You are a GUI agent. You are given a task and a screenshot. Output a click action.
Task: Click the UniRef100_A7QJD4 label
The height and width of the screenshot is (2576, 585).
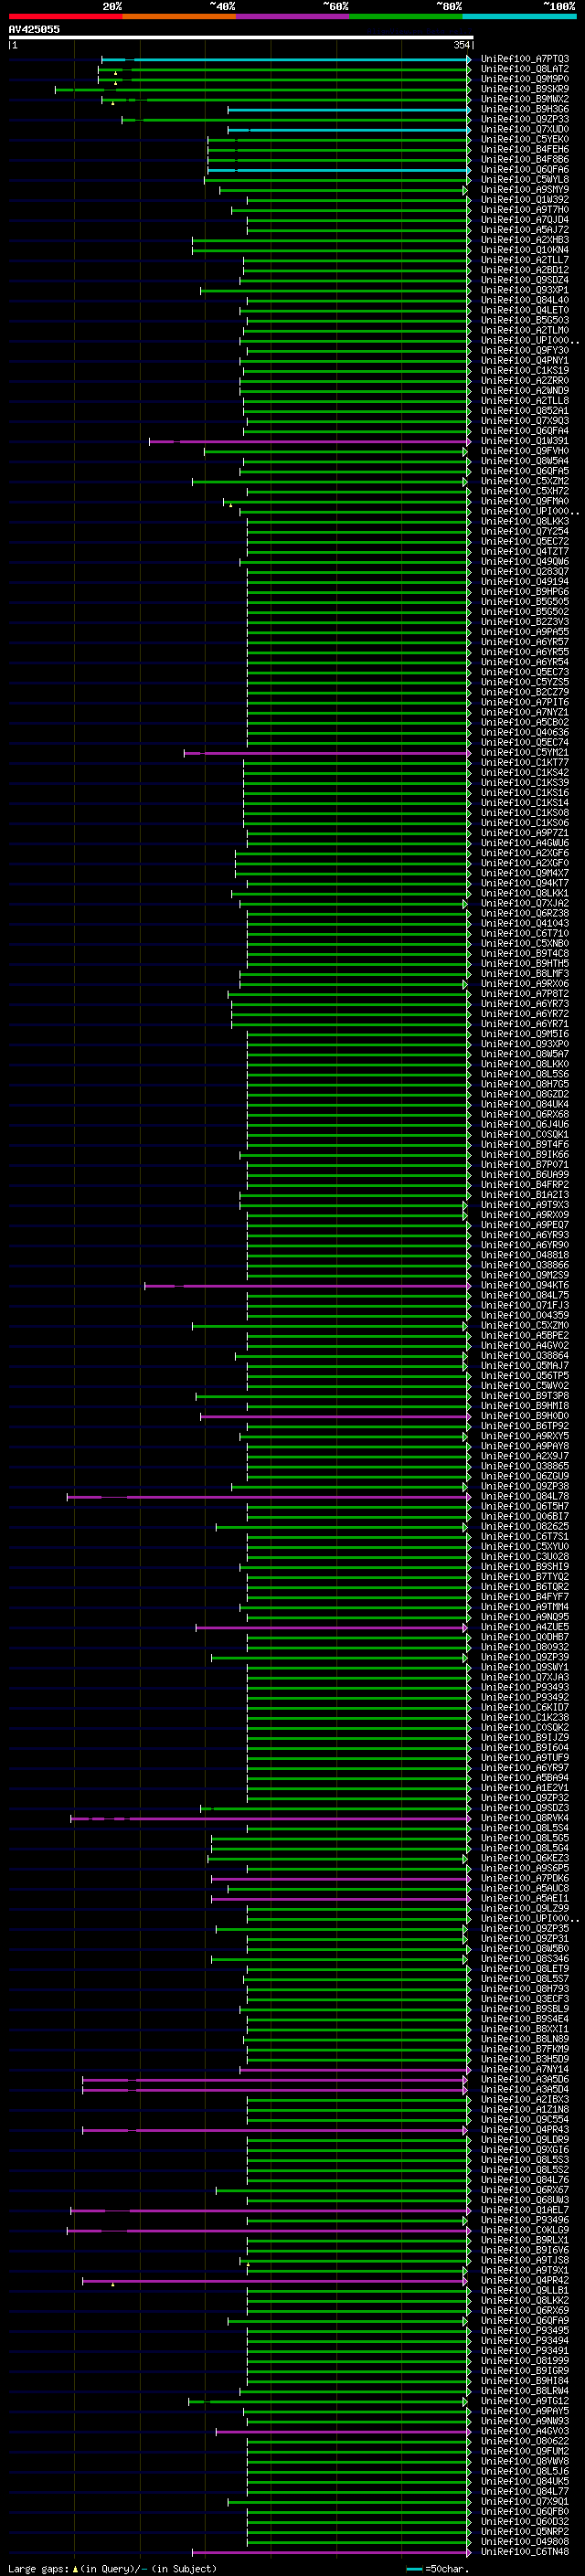click(524, 219)
